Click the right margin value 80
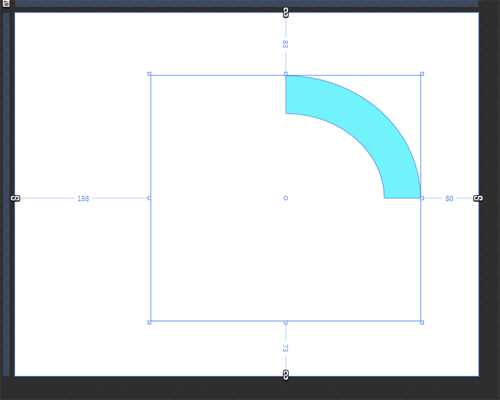 click(x=449, y=199)
